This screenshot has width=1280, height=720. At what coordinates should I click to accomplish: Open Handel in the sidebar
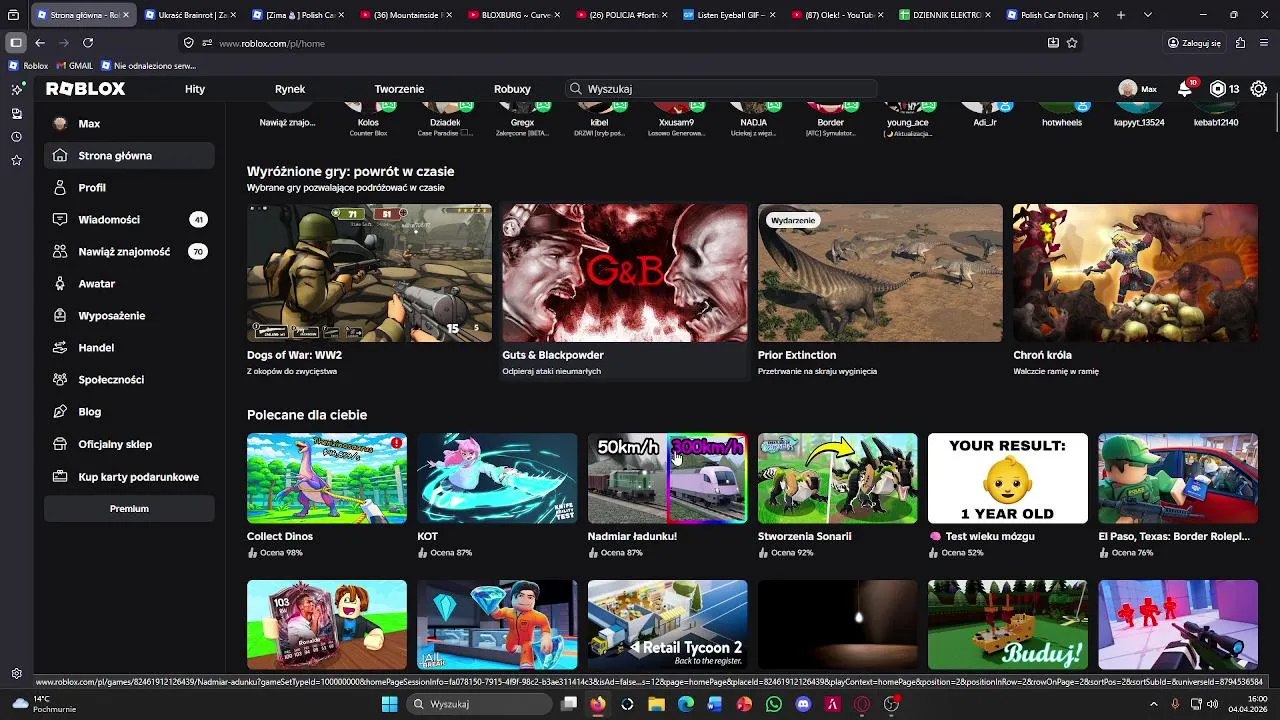(x=129, y=348)
